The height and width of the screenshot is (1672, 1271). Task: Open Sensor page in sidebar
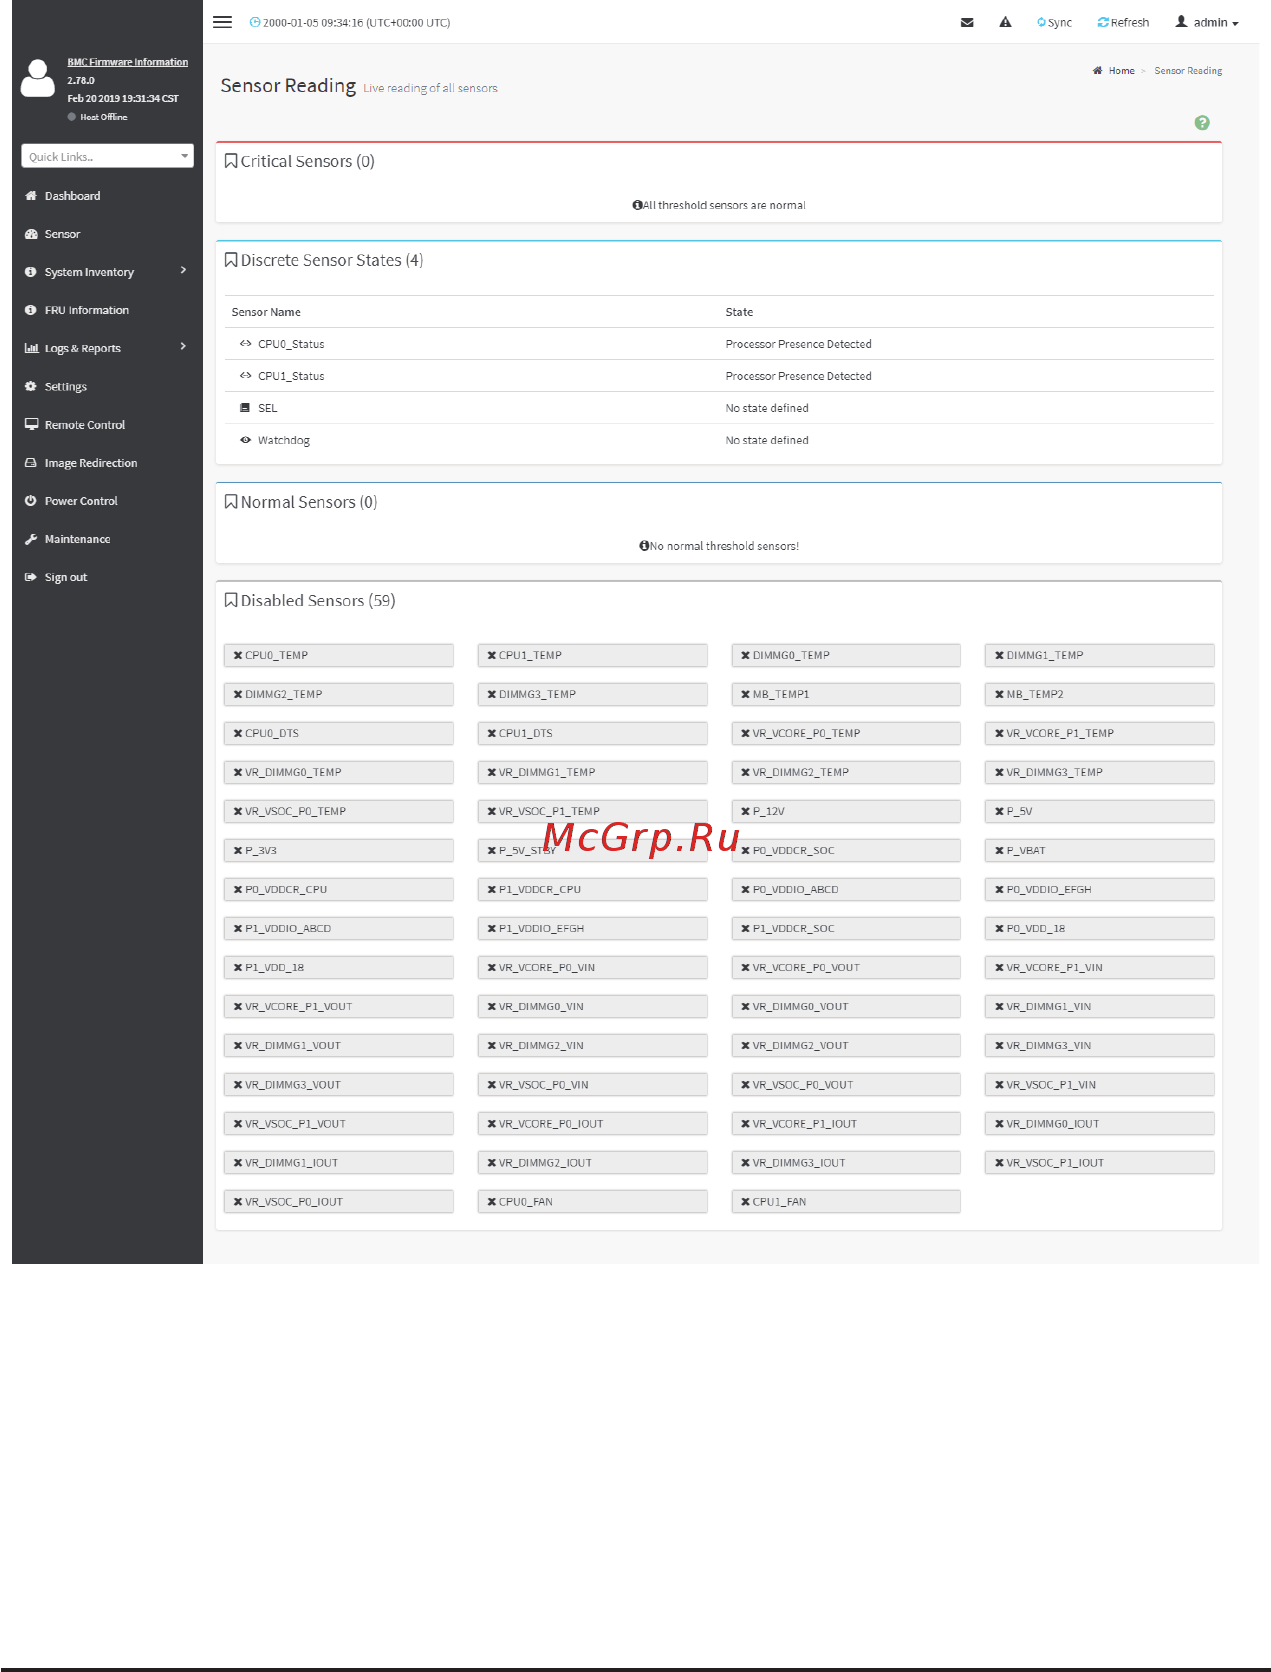62,234
